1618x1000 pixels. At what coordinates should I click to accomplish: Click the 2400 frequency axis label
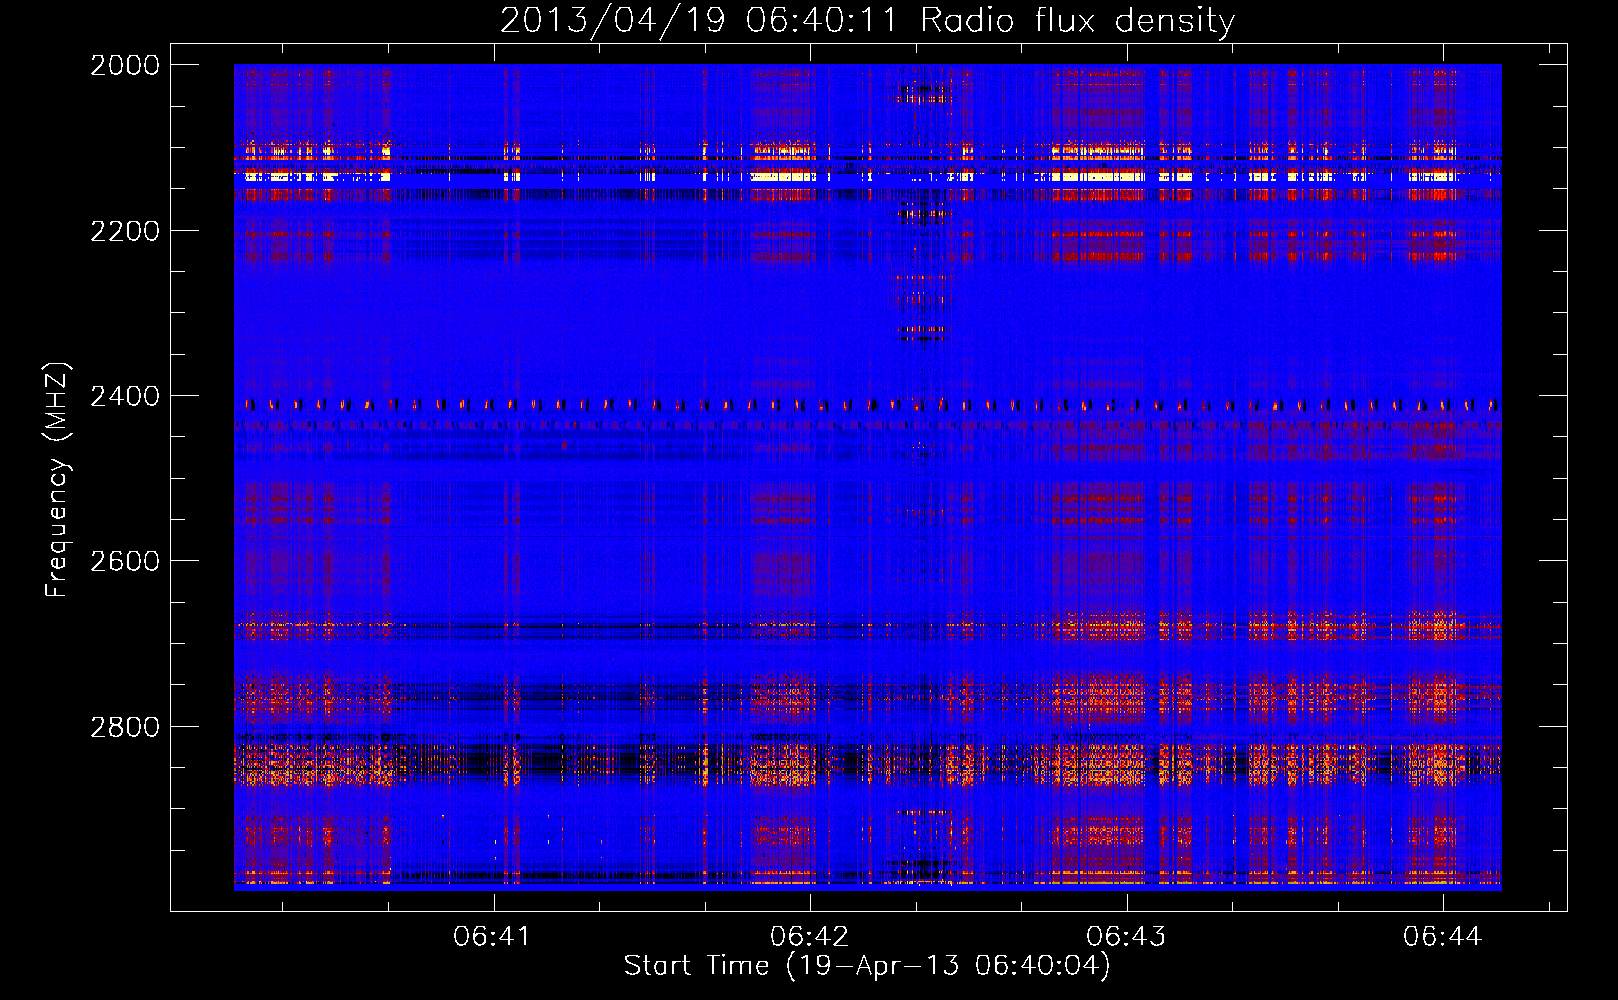click(125, 397)
